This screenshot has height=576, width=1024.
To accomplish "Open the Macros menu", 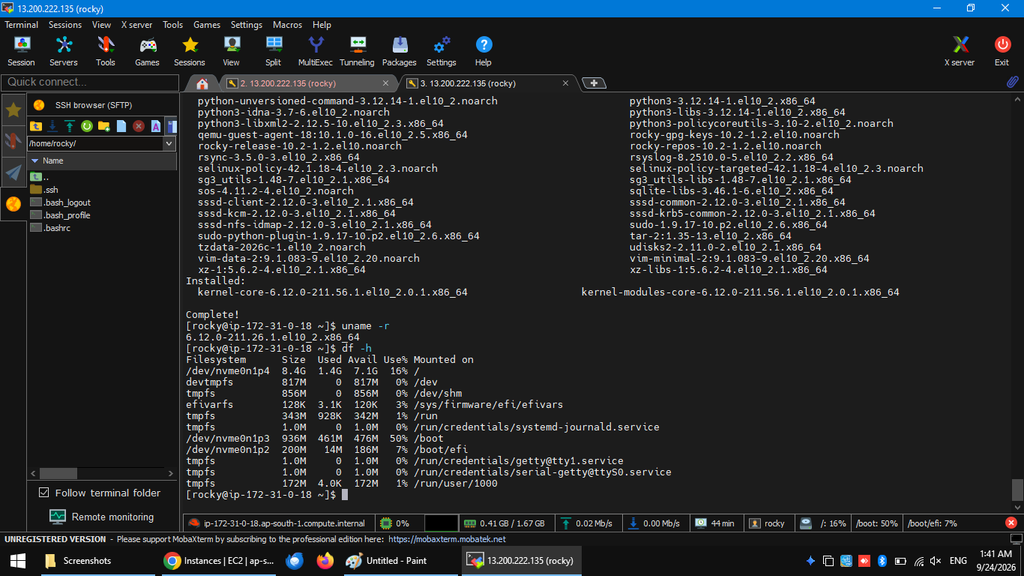I will [287, 25].
